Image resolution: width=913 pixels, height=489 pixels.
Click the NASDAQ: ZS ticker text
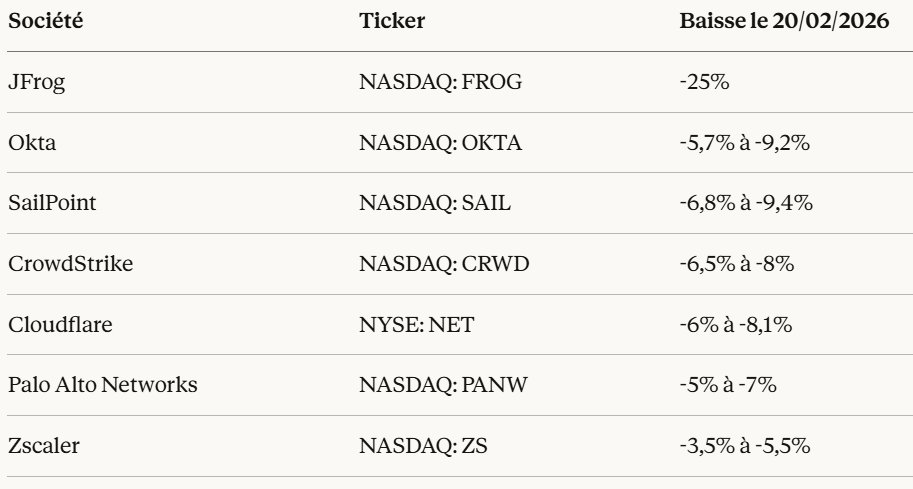(425, 446)
